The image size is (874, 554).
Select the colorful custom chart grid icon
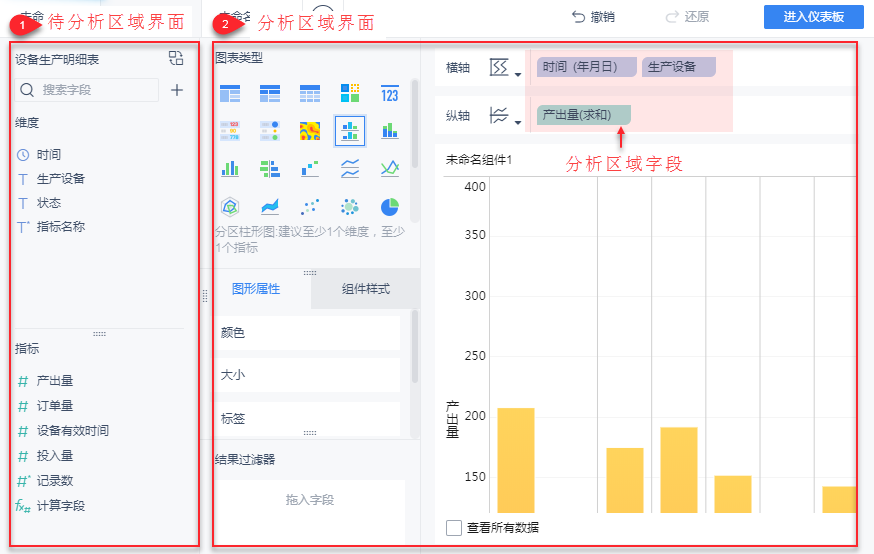point(350,93)
